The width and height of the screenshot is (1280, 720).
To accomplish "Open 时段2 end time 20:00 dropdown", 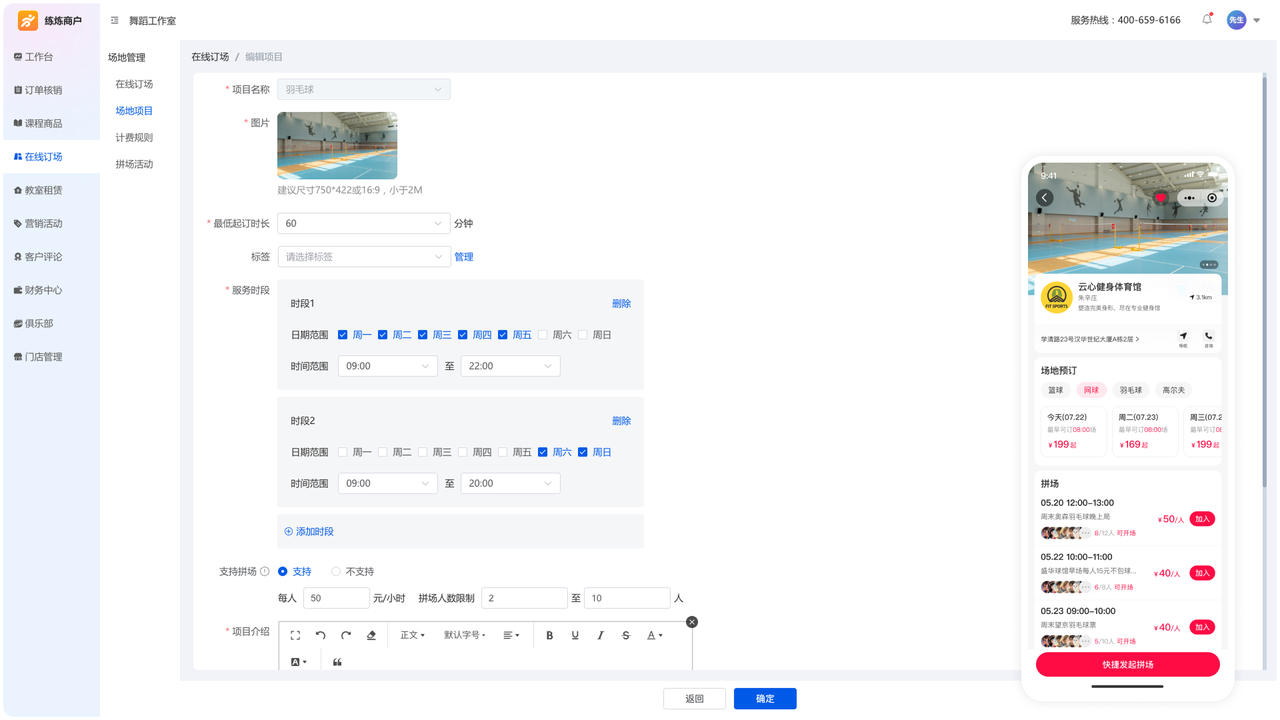I will click(x=510, y=483).
